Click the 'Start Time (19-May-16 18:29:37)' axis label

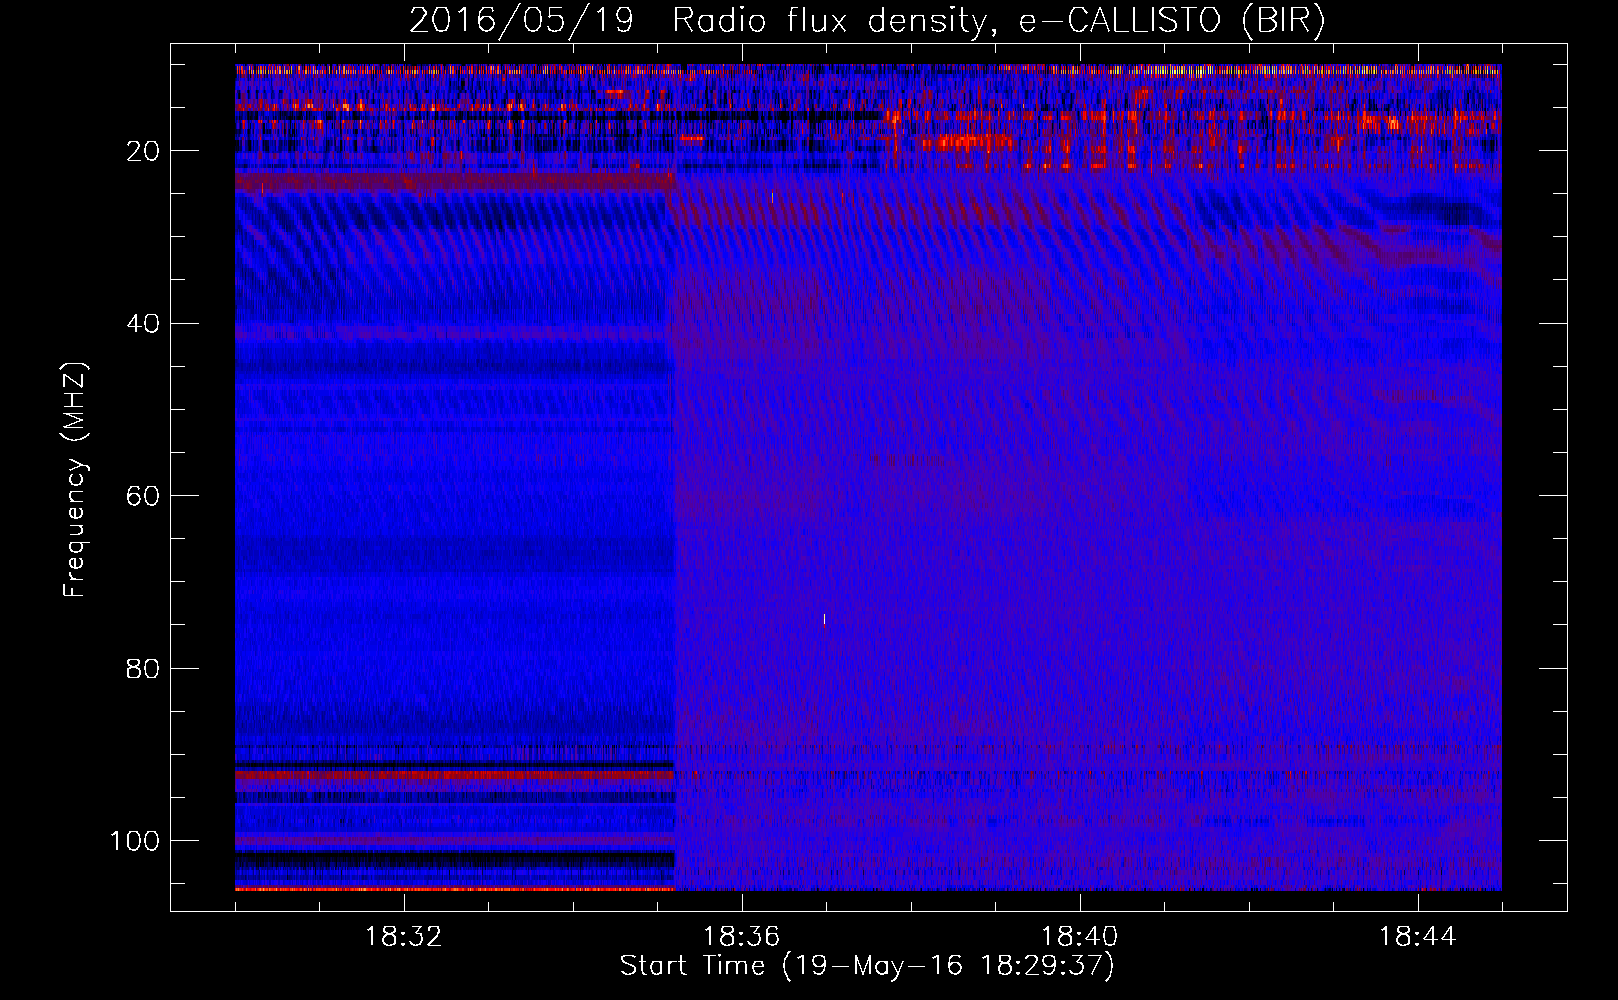click(x=867, y=966)
